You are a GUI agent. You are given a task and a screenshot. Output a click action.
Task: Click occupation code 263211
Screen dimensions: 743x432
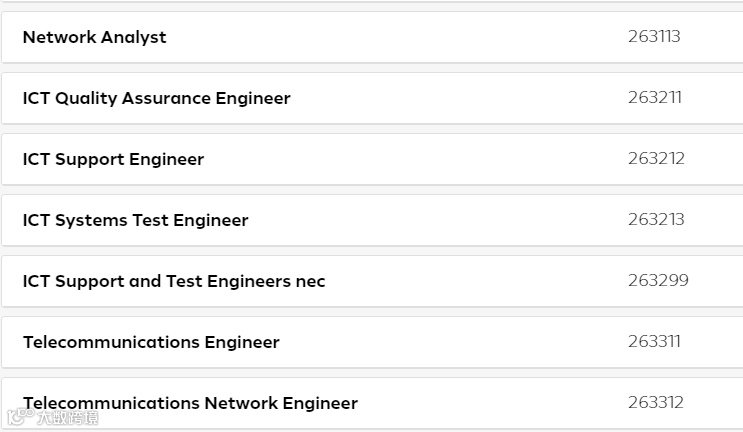pos(655,98)
